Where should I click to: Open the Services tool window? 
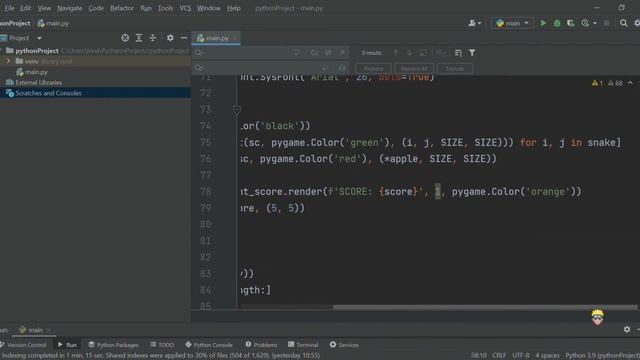[x=344, y=345]
